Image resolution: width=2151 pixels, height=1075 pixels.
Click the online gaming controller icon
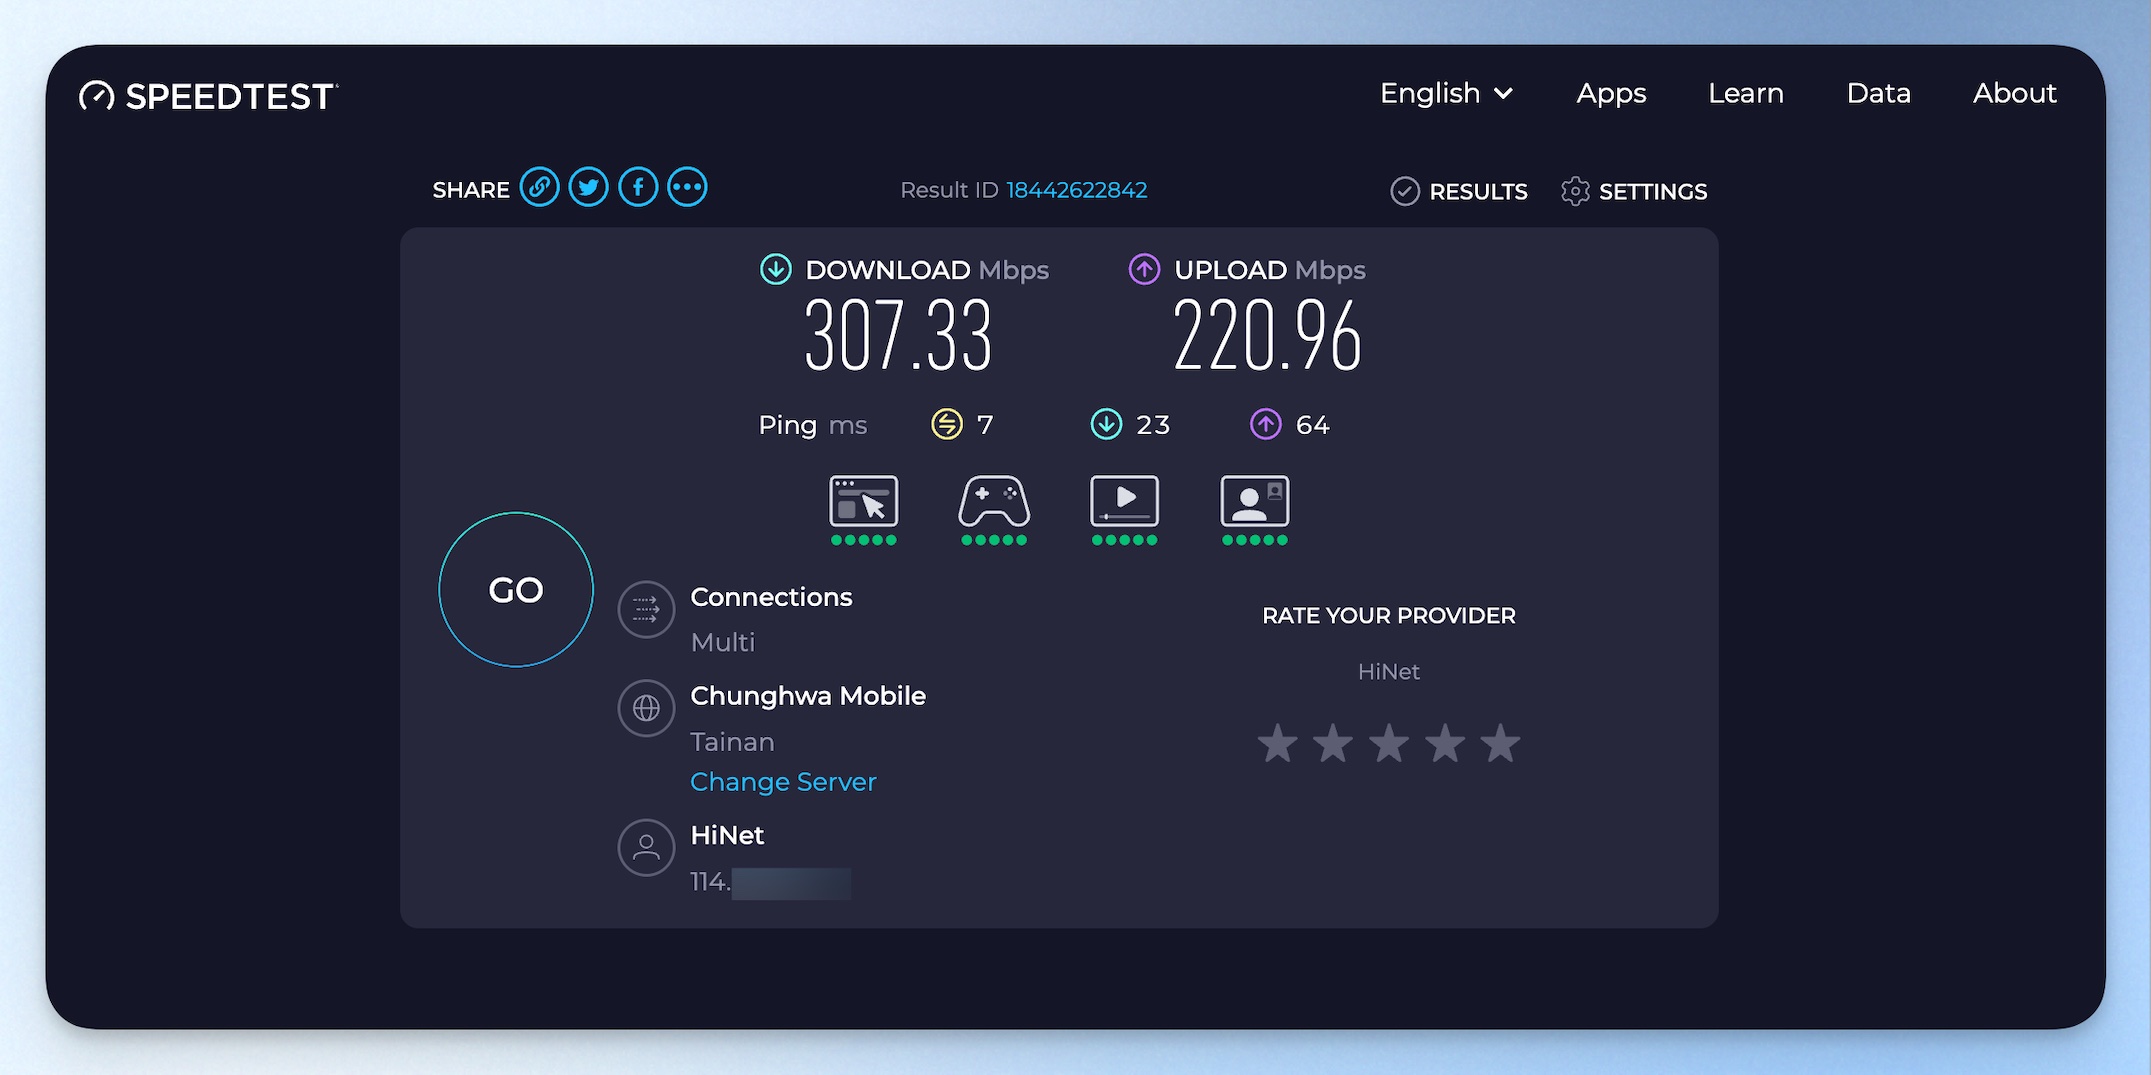click(x=994, y=502)
